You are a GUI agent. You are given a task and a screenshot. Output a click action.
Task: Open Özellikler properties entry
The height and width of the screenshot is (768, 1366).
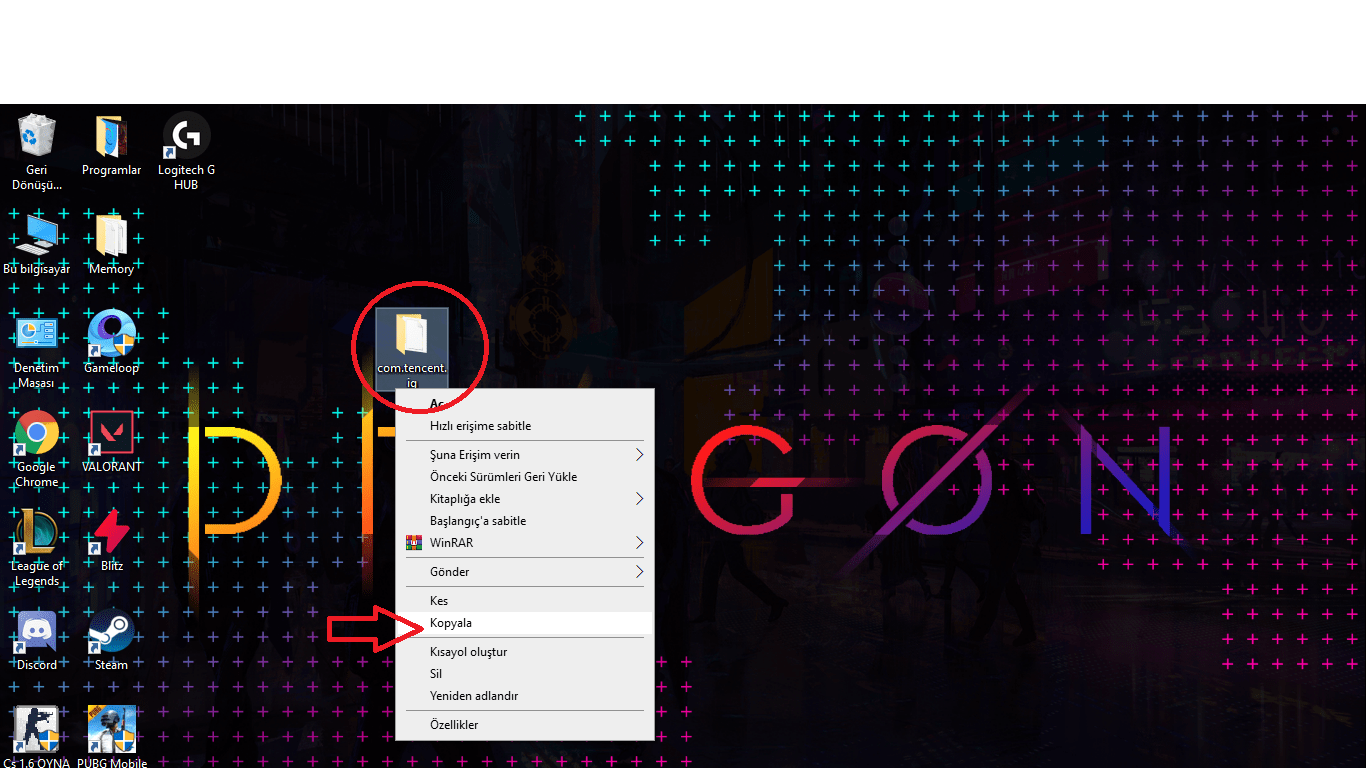pos(525,725)
